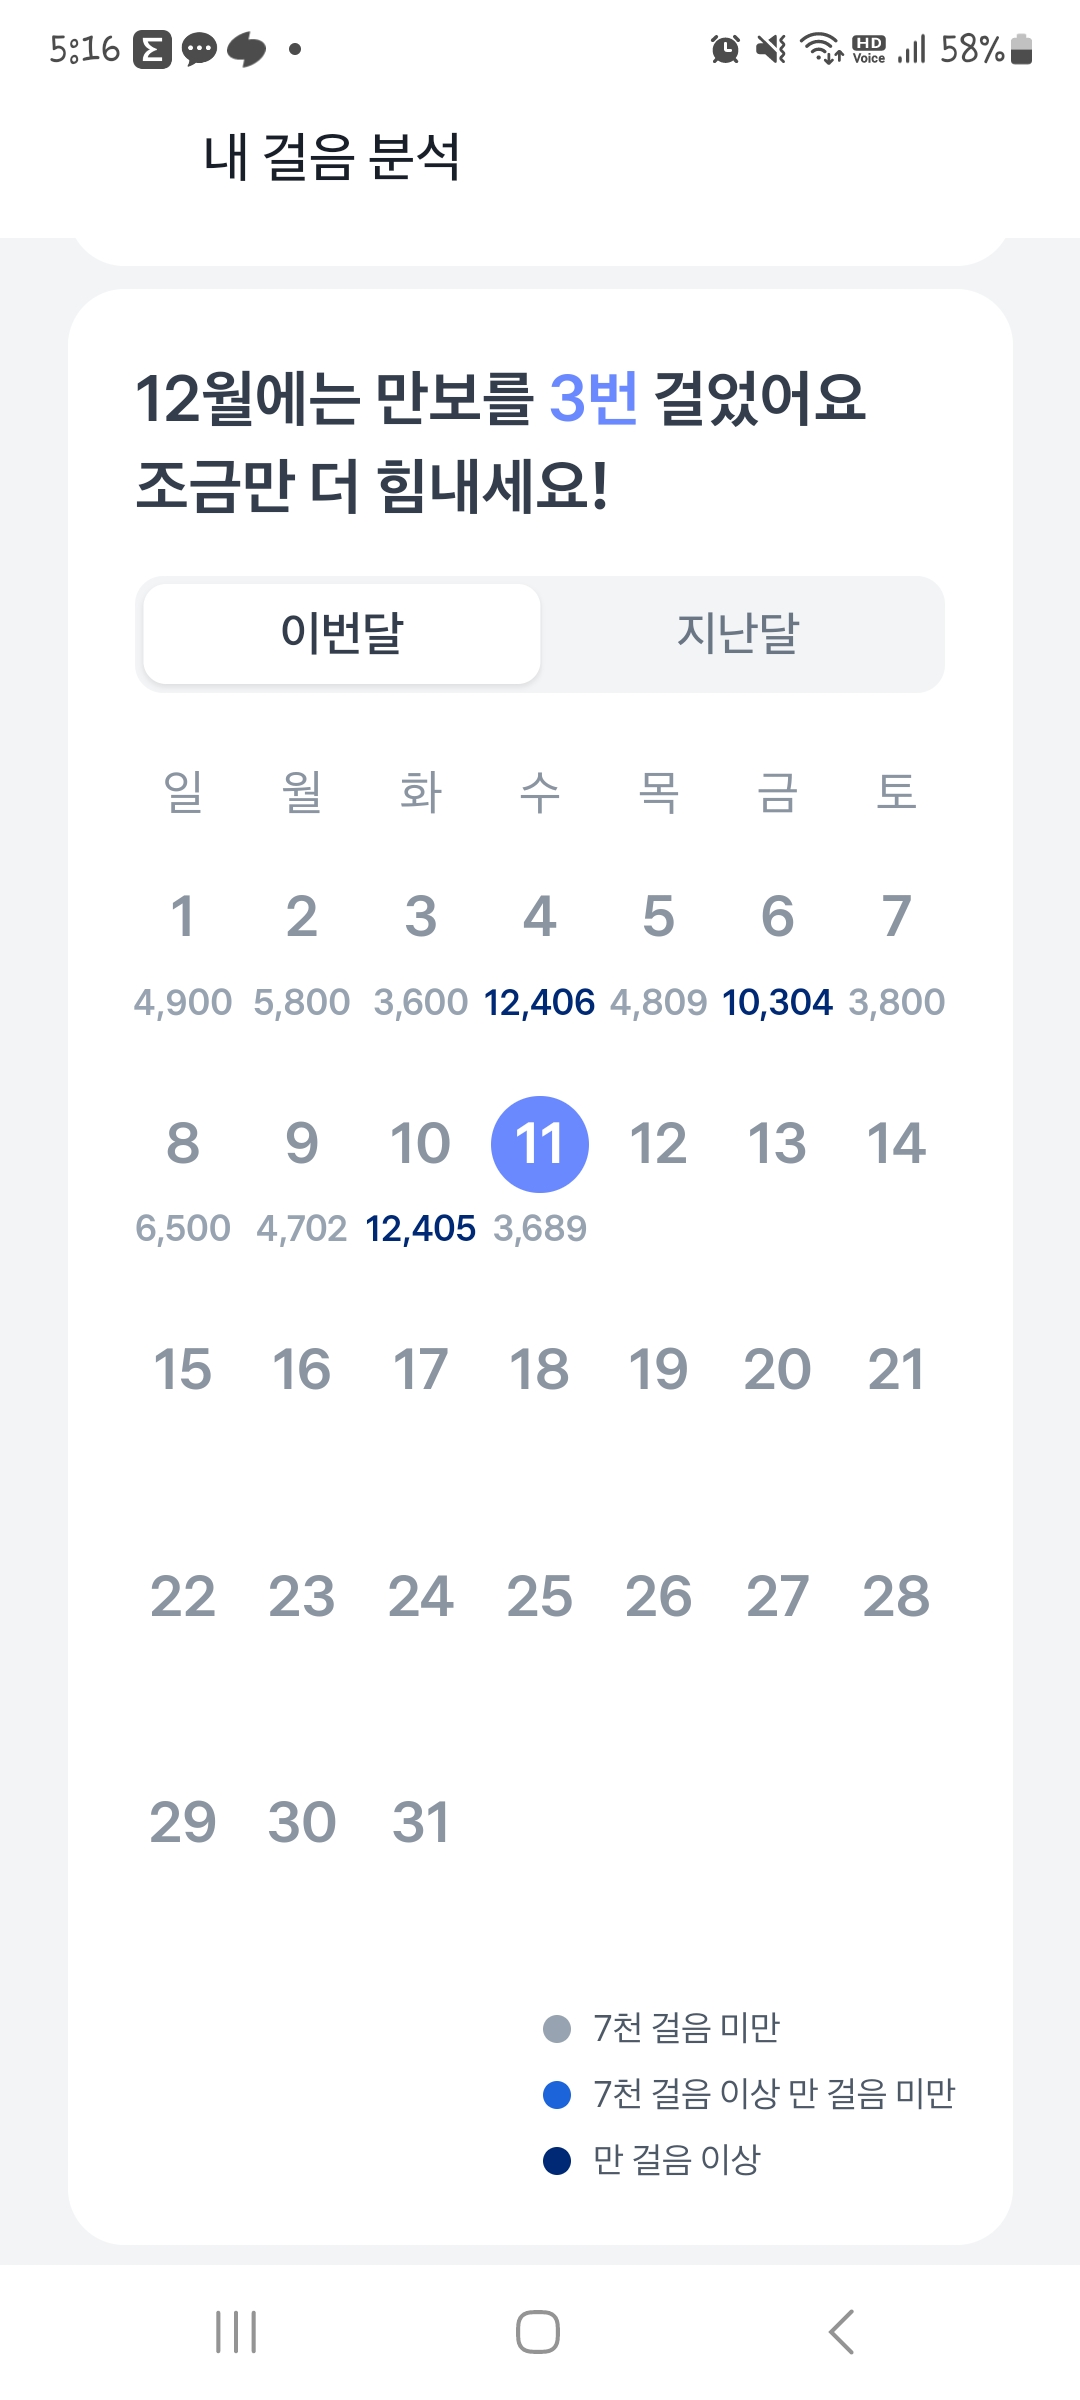Tap the chat bubble notification icon
The width and height of the screenshot is (1080, 2400).
pos(199,49)
